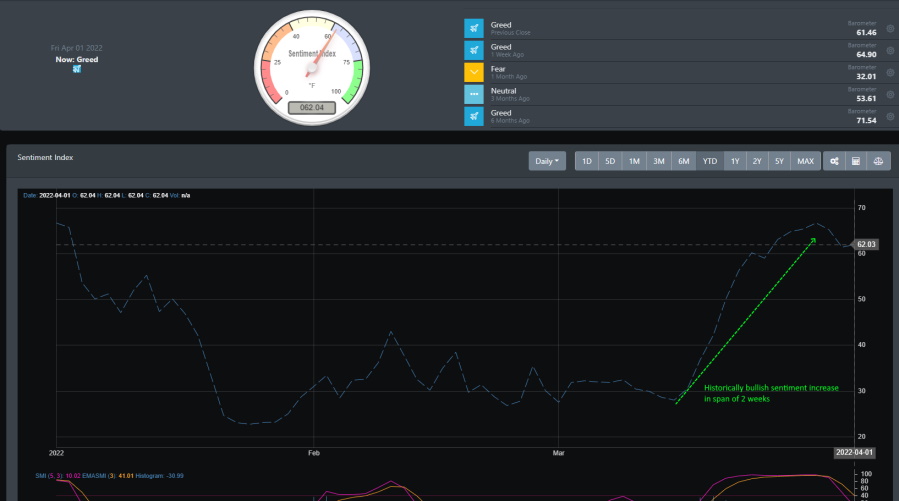This screenshot has width=899, height=501.
Task: Click the Fri Apr 01 2022 date text
Action: [77, 48]
